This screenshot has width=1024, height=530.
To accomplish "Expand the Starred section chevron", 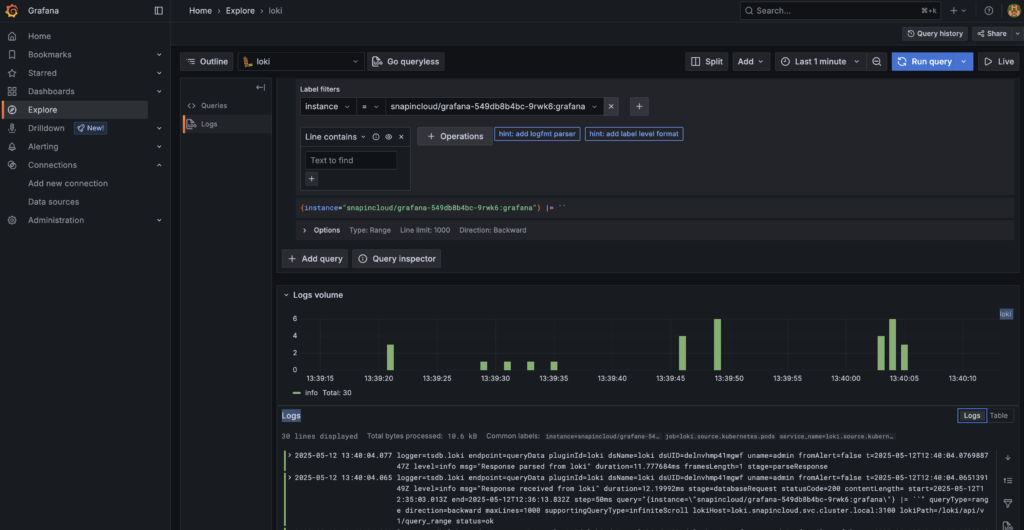I will (x=159, y=73).
